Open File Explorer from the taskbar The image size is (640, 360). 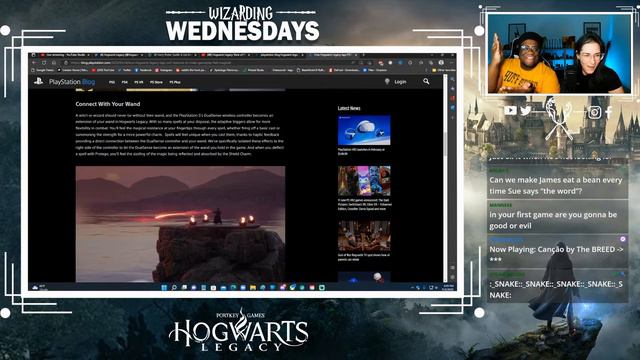click(253, 287)
